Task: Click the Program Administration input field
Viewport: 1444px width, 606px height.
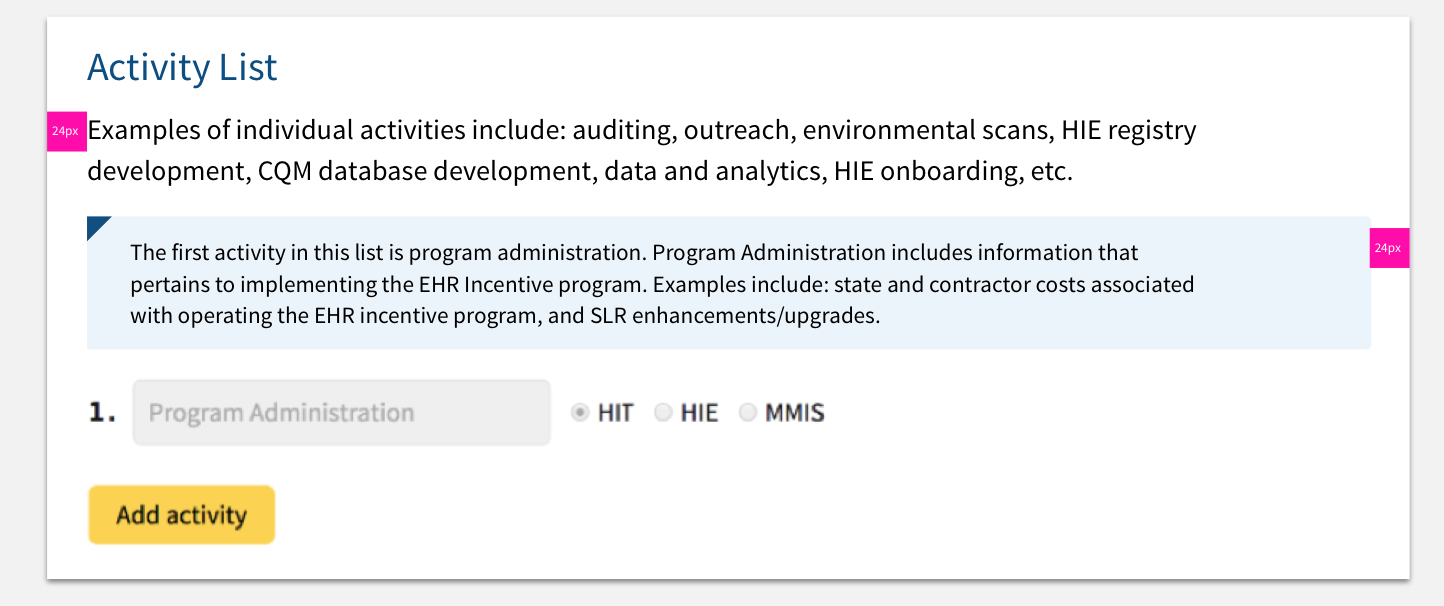Action: tap(341, 412)
